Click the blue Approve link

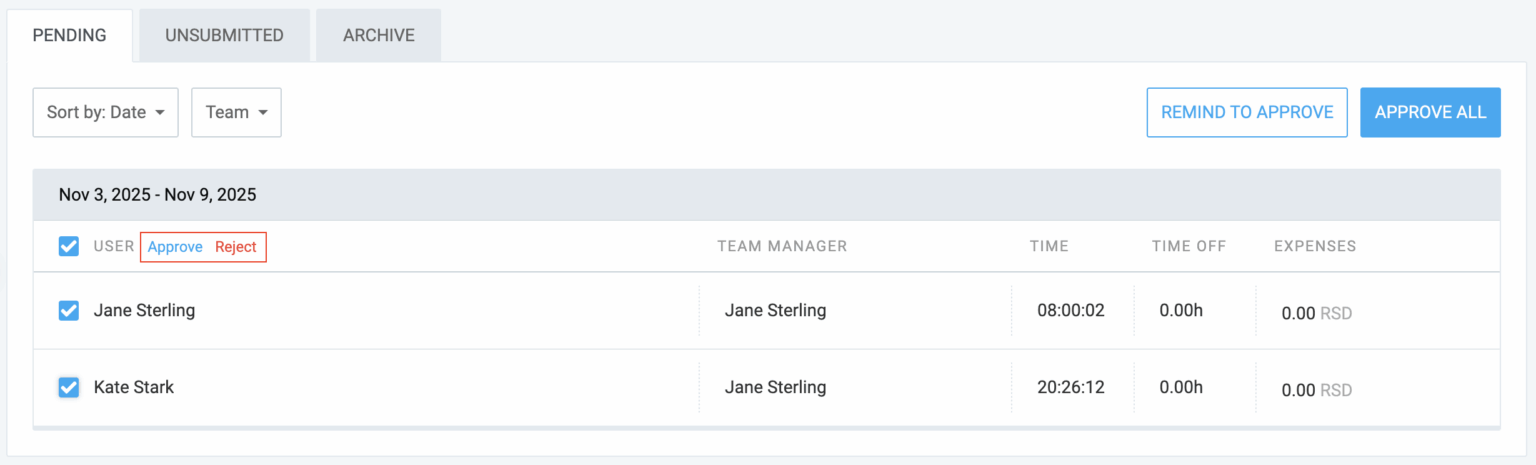(x=175, y=247)
